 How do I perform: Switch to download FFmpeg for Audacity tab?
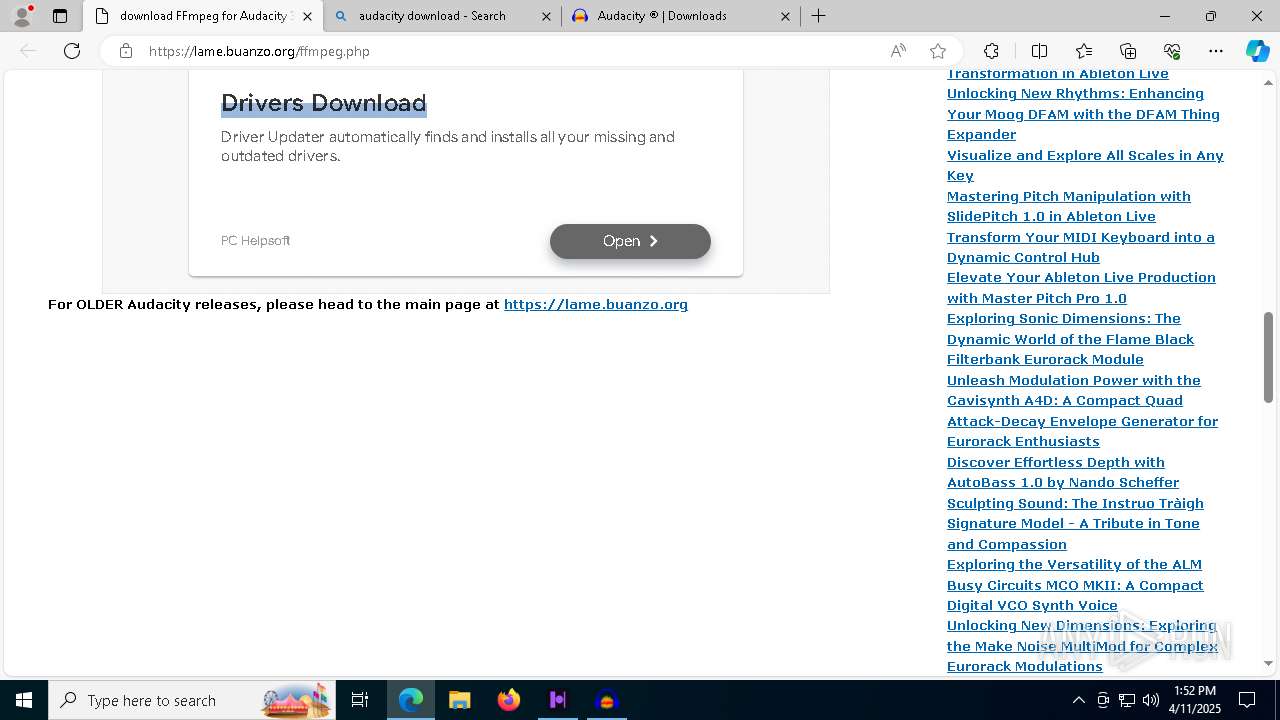(202, 16)
